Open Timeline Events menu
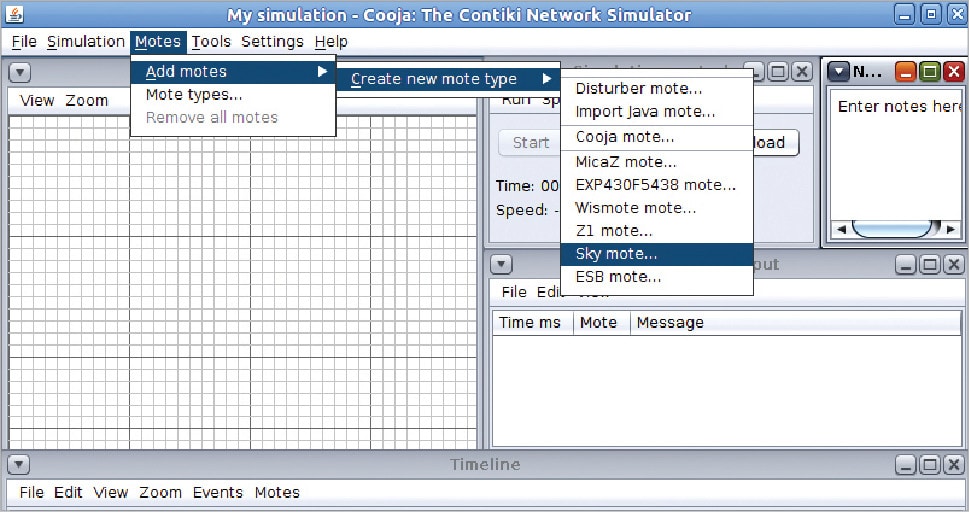The height and width of the screenshot is (512, 969). click(218, 493)
